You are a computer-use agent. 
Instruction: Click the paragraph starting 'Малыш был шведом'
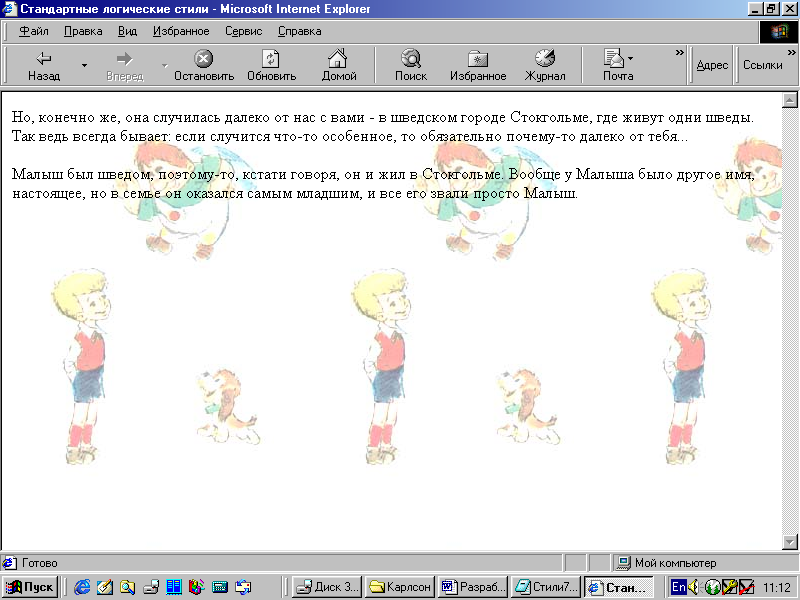pos(383,184)
